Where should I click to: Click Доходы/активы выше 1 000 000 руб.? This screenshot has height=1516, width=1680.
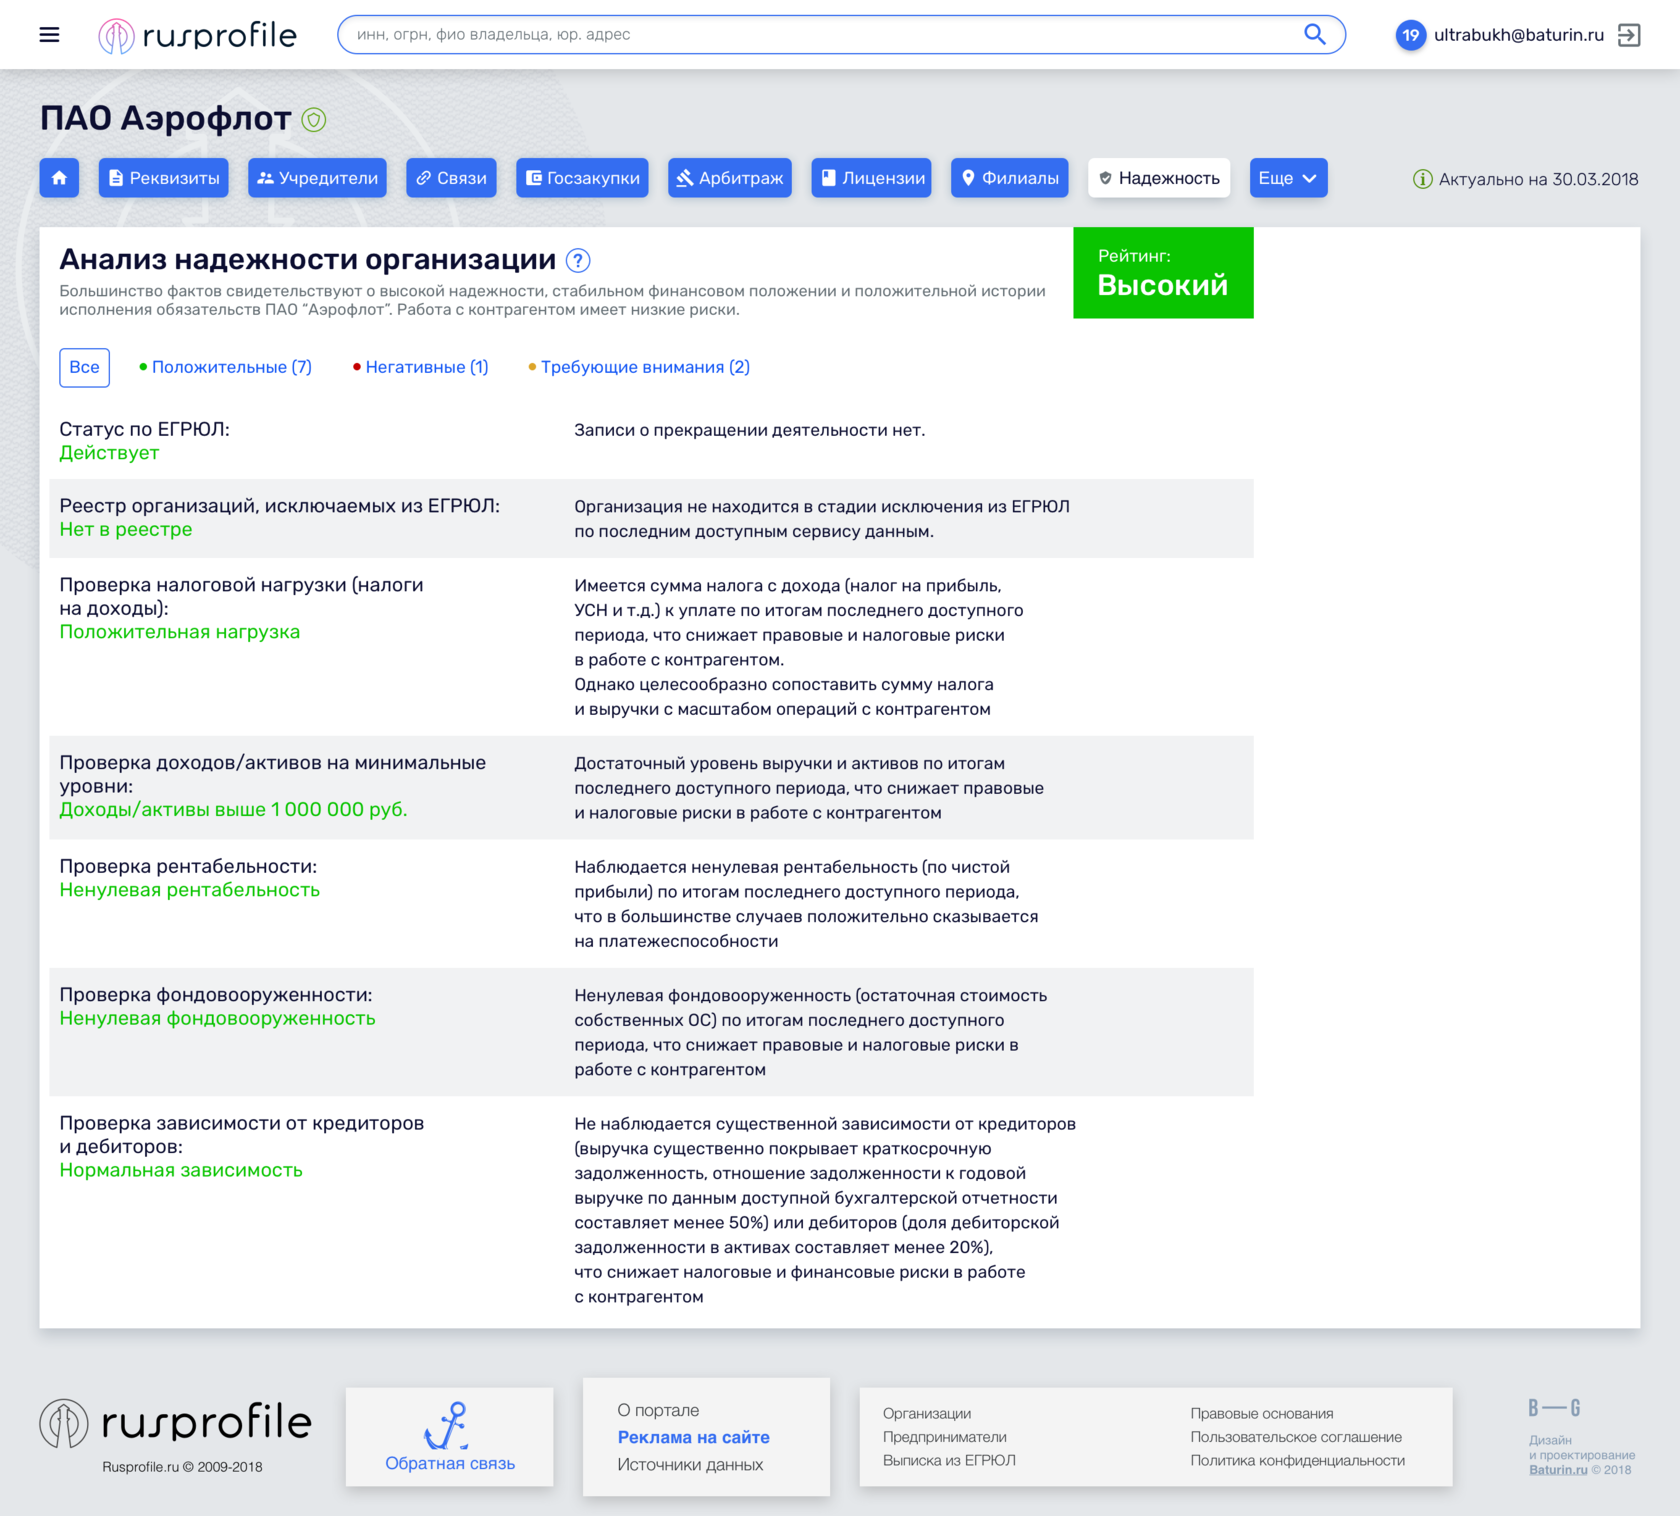233,810
